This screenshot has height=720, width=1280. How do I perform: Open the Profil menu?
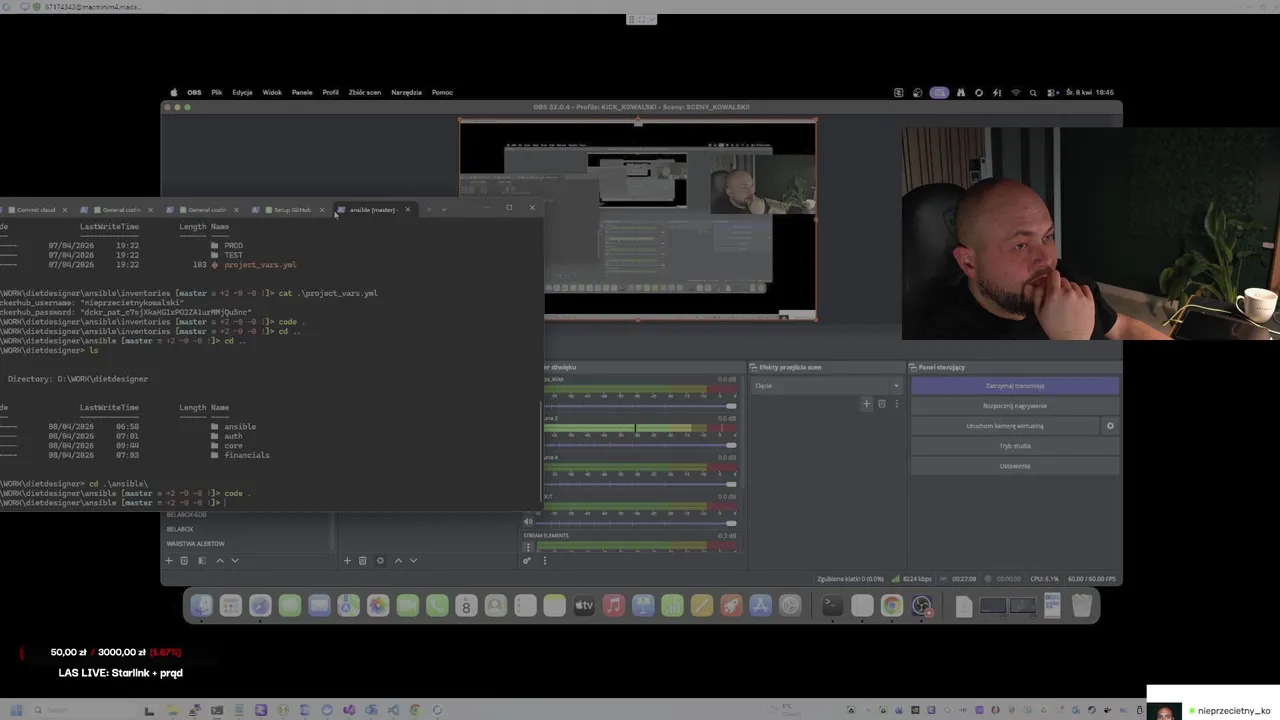(x=330, y=92)
